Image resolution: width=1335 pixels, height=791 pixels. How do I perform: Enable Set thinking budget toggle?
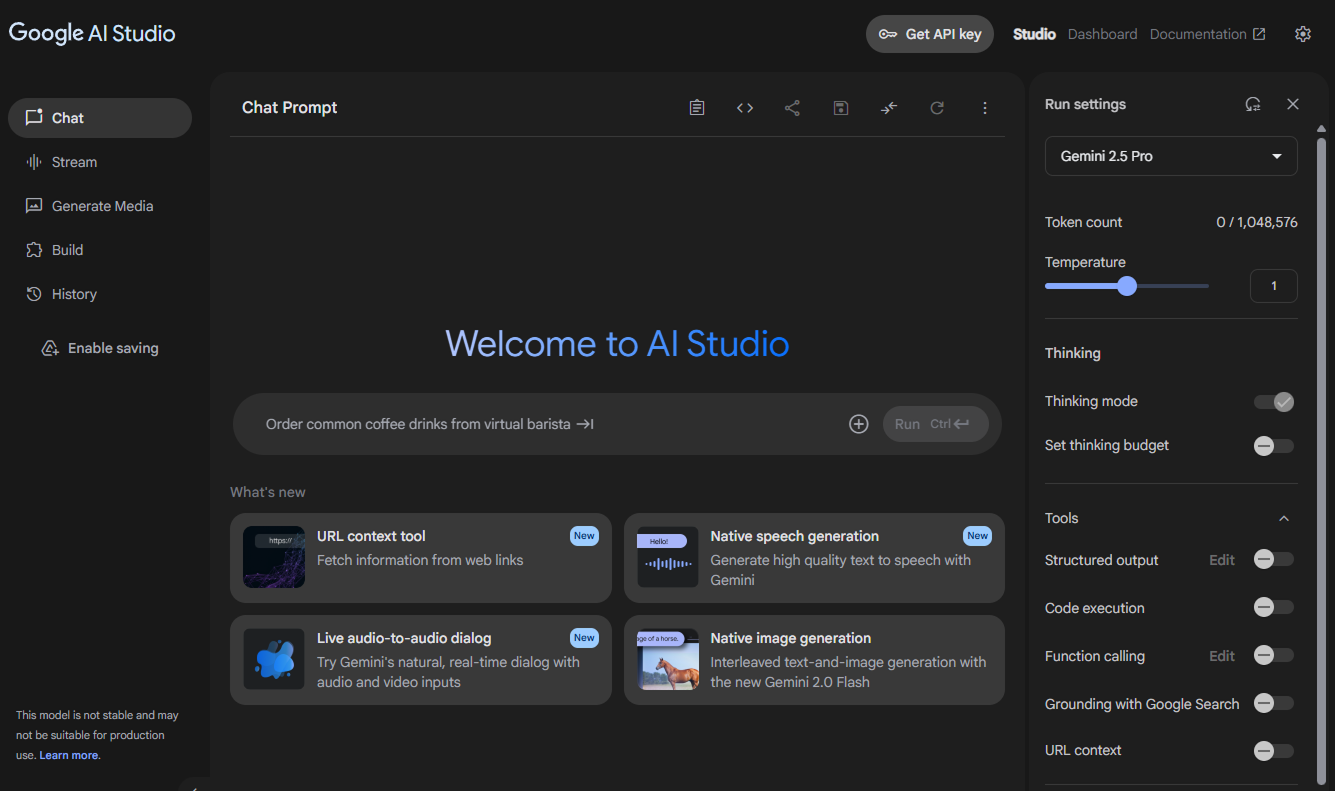1274,446
